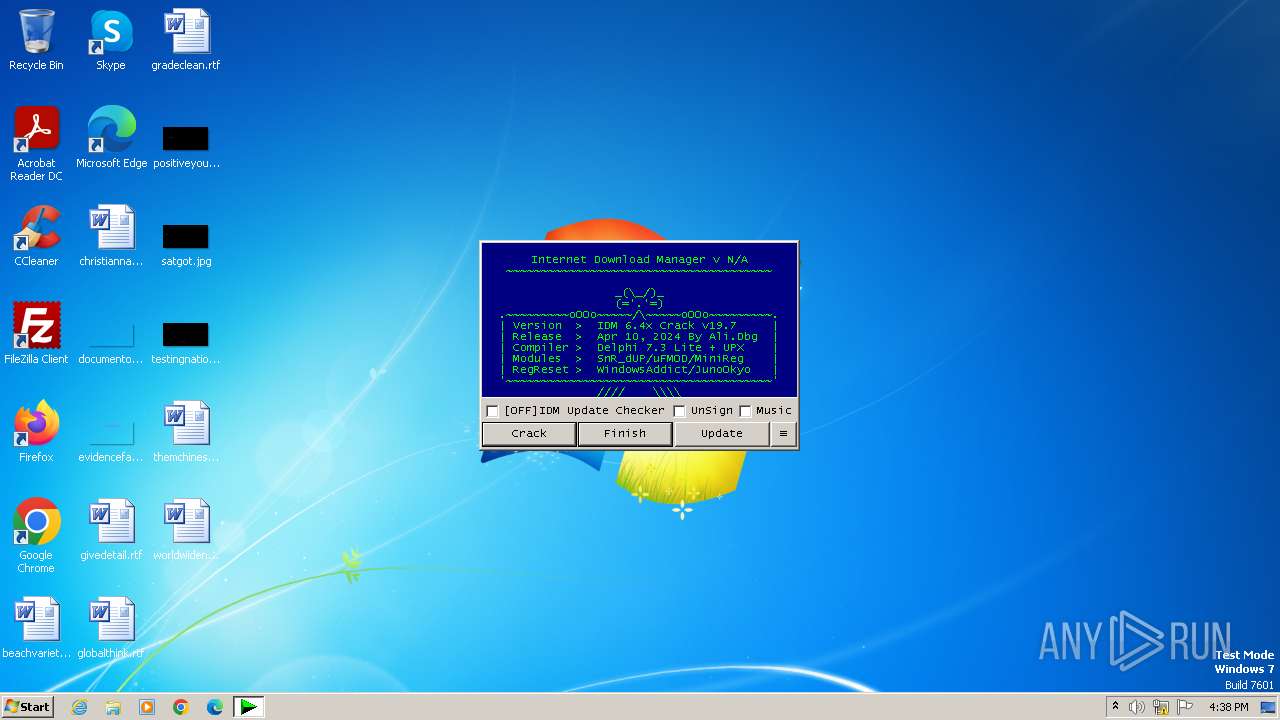Select the Firefox desktop shortcut
The width and height of the screenshot is (1280, 720).
point(36,432)
